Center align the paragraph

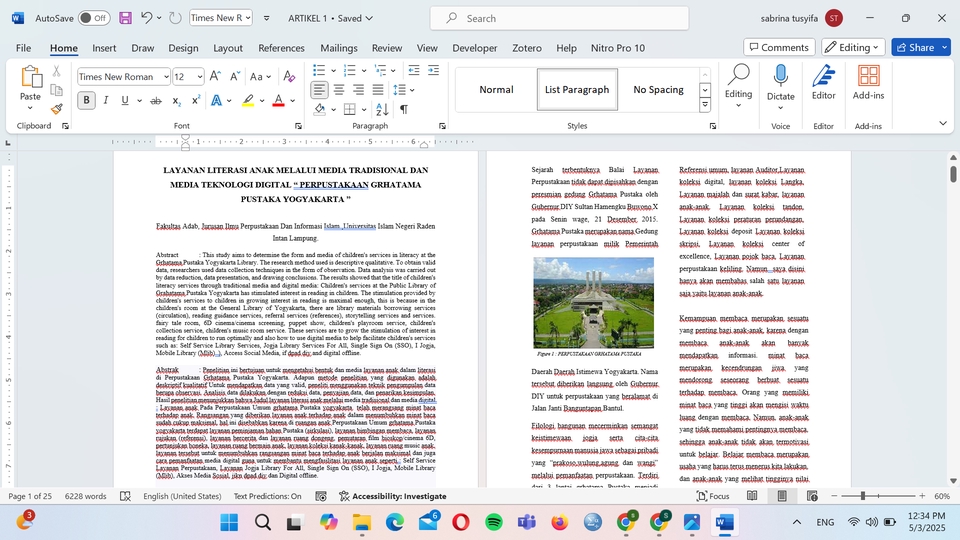coord(339,90)
